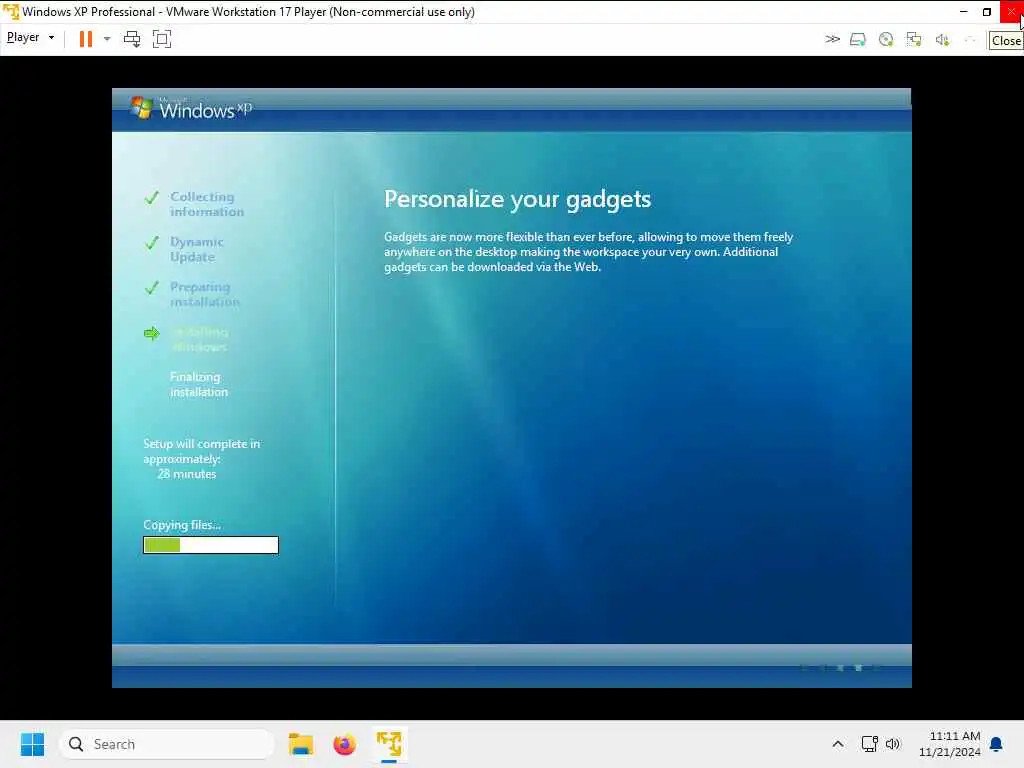Open File Explorer from the taskbar
This screenshot has height=768, width=1024.
(x=301, y=744)
